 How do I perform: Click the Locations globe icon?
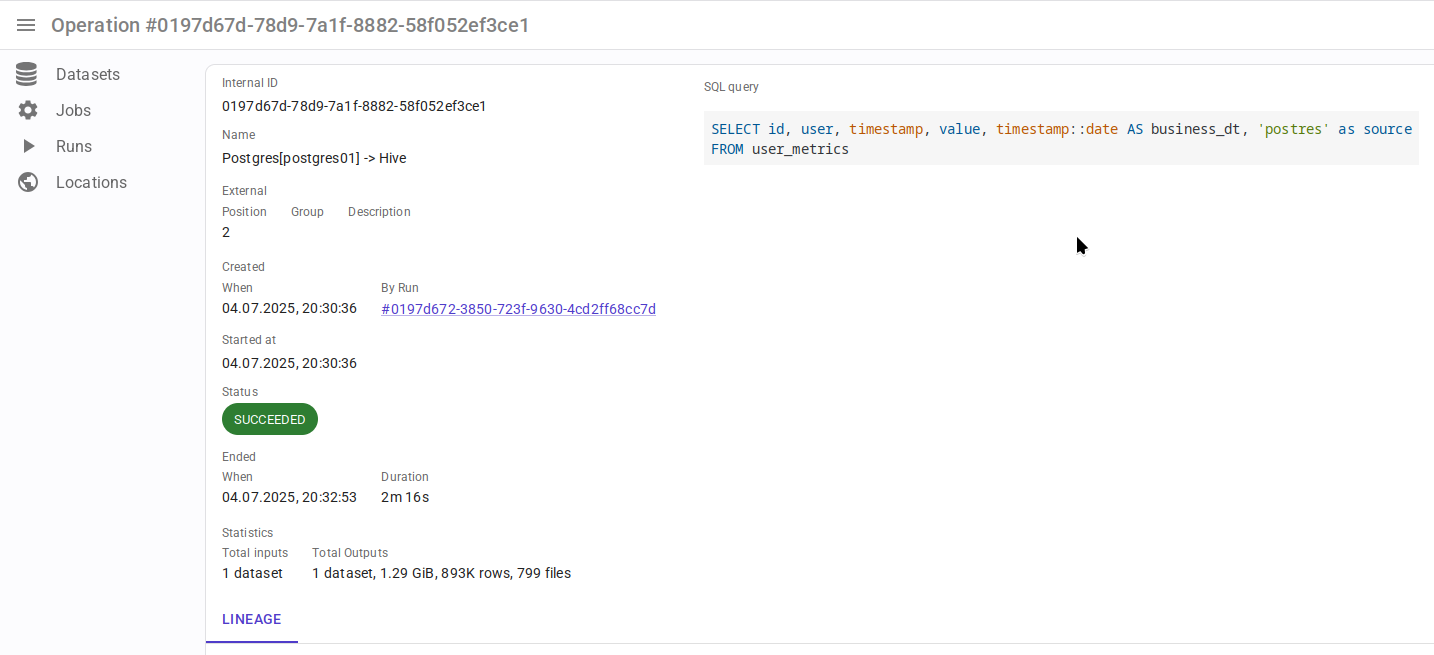[x=27, y=182]
